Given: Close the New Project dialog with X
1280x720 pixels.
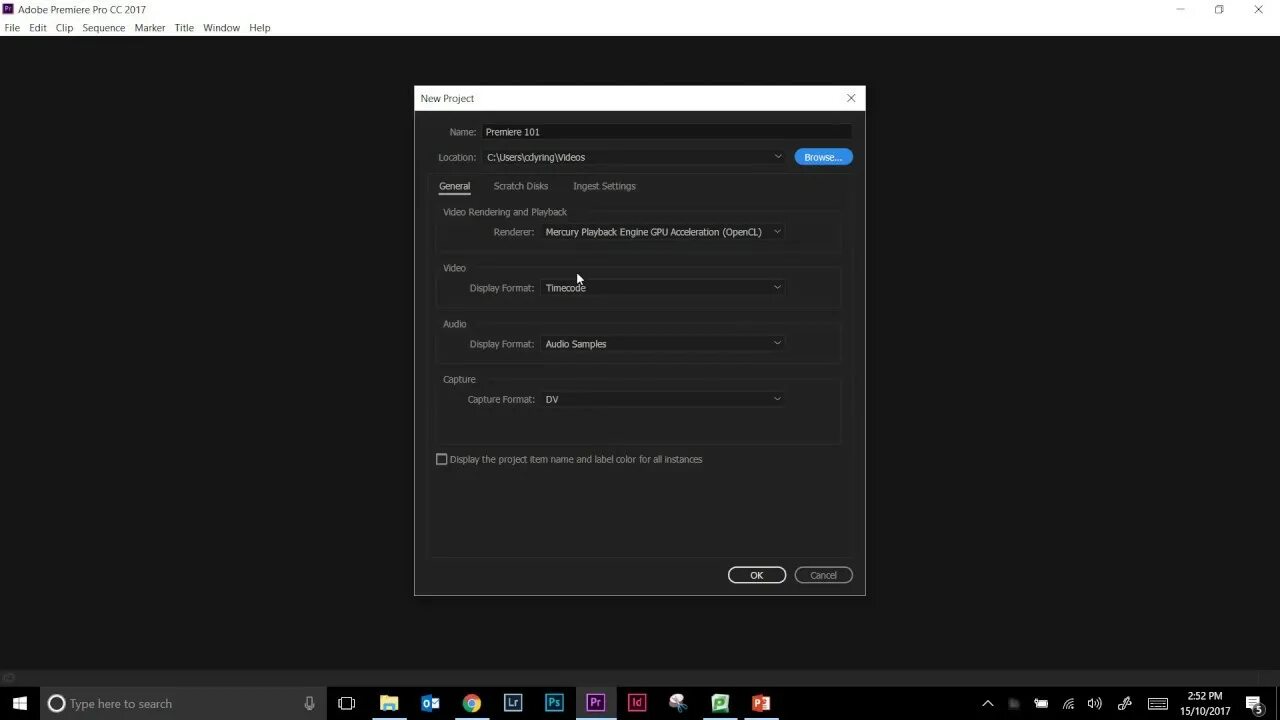Looking at the screenshot, I should tap(851, 98).
